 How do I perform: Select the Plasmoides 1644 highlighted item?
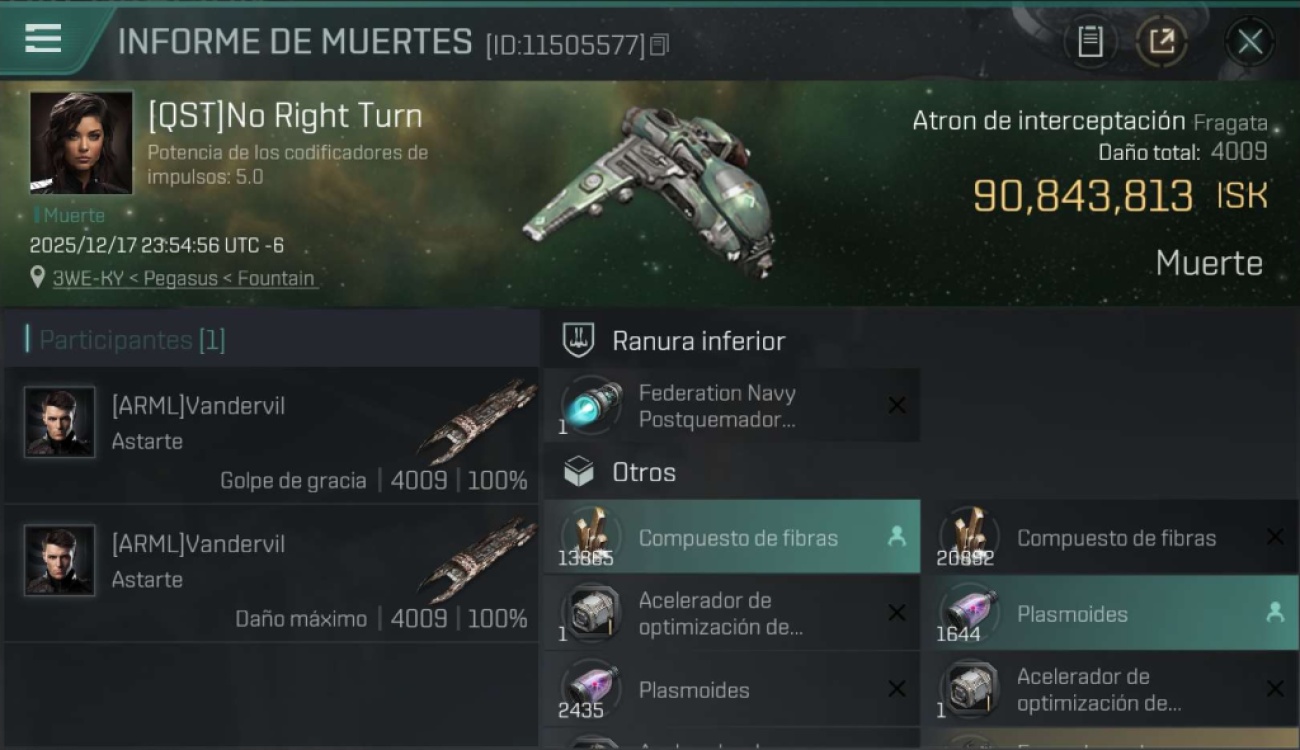pos(1110,613)
